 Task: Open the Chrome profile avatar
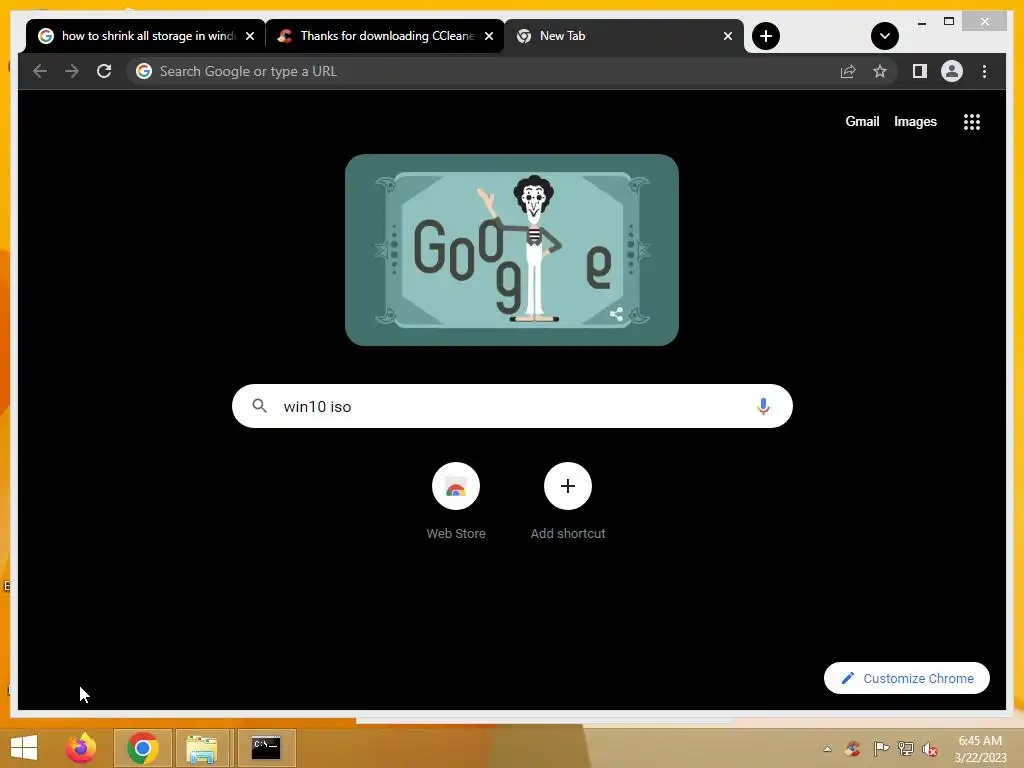pos(952,71)
